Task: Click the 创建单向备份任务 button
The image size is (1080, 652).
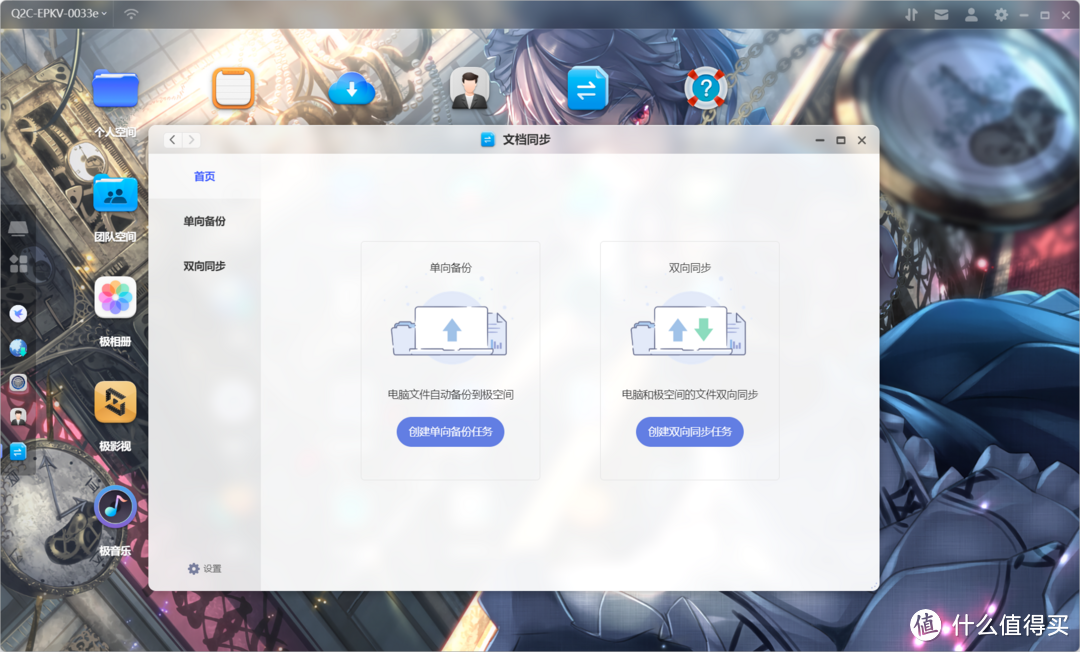Action: click(x=450, y=432)
